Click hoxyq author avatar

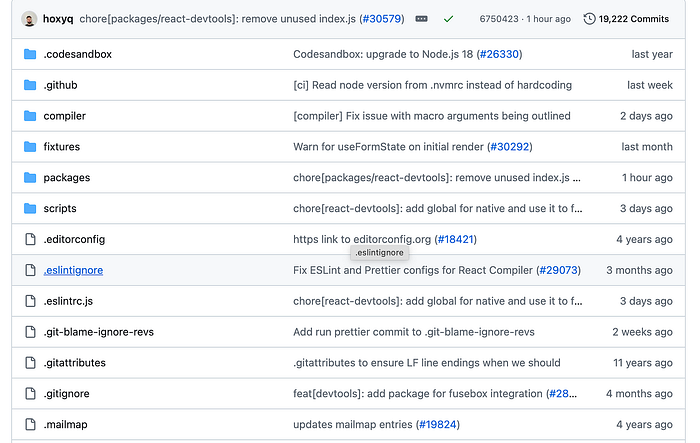(x=29, y=19)
